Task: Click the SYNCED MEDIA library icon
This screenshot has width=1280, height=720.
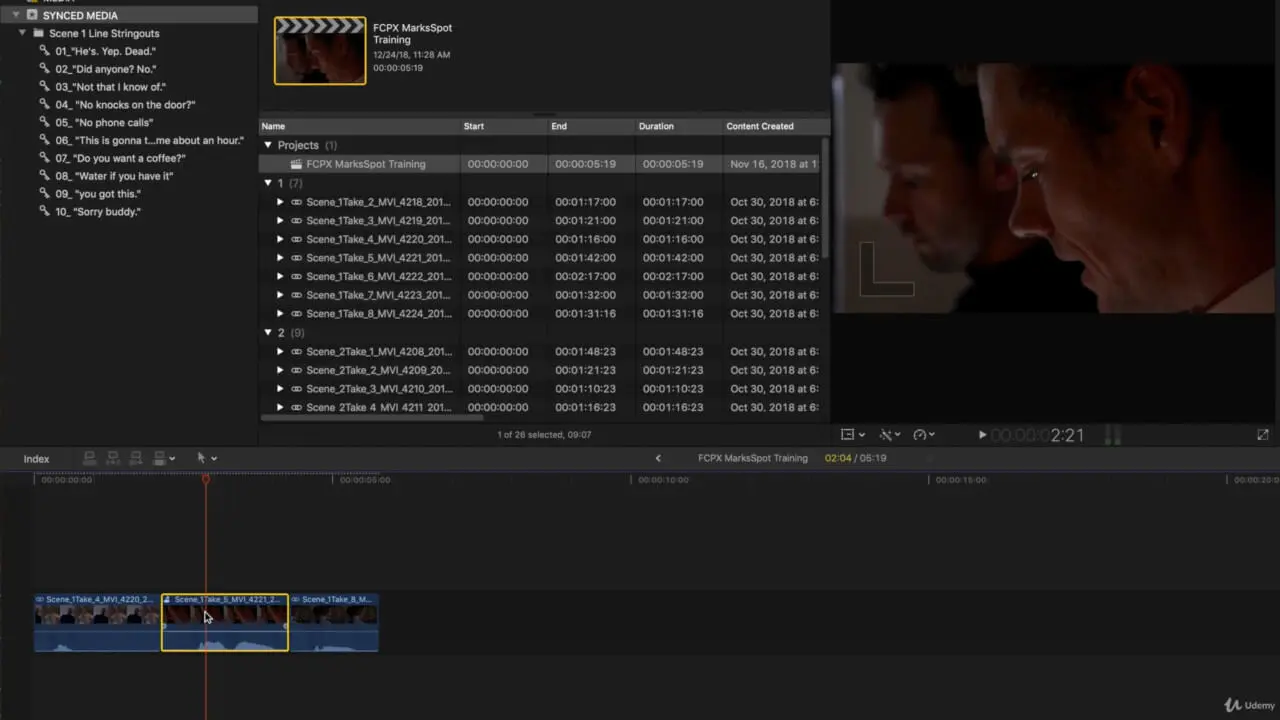Action: point(33,15)
